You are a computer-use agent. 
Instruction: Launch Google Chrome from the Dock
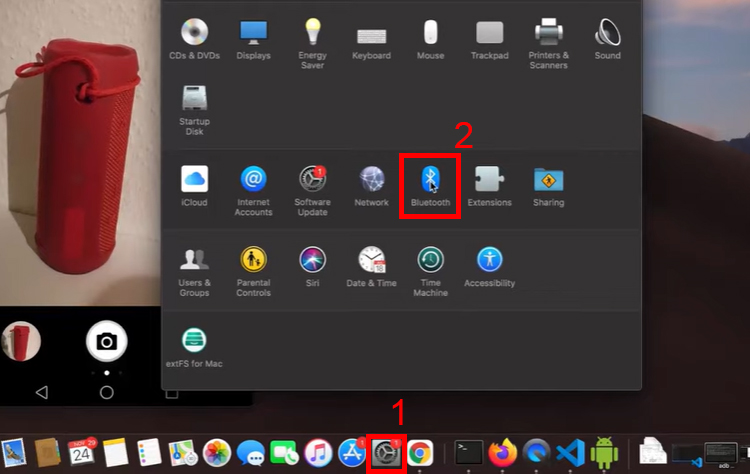pyautogui.click(x=420, y=454)
